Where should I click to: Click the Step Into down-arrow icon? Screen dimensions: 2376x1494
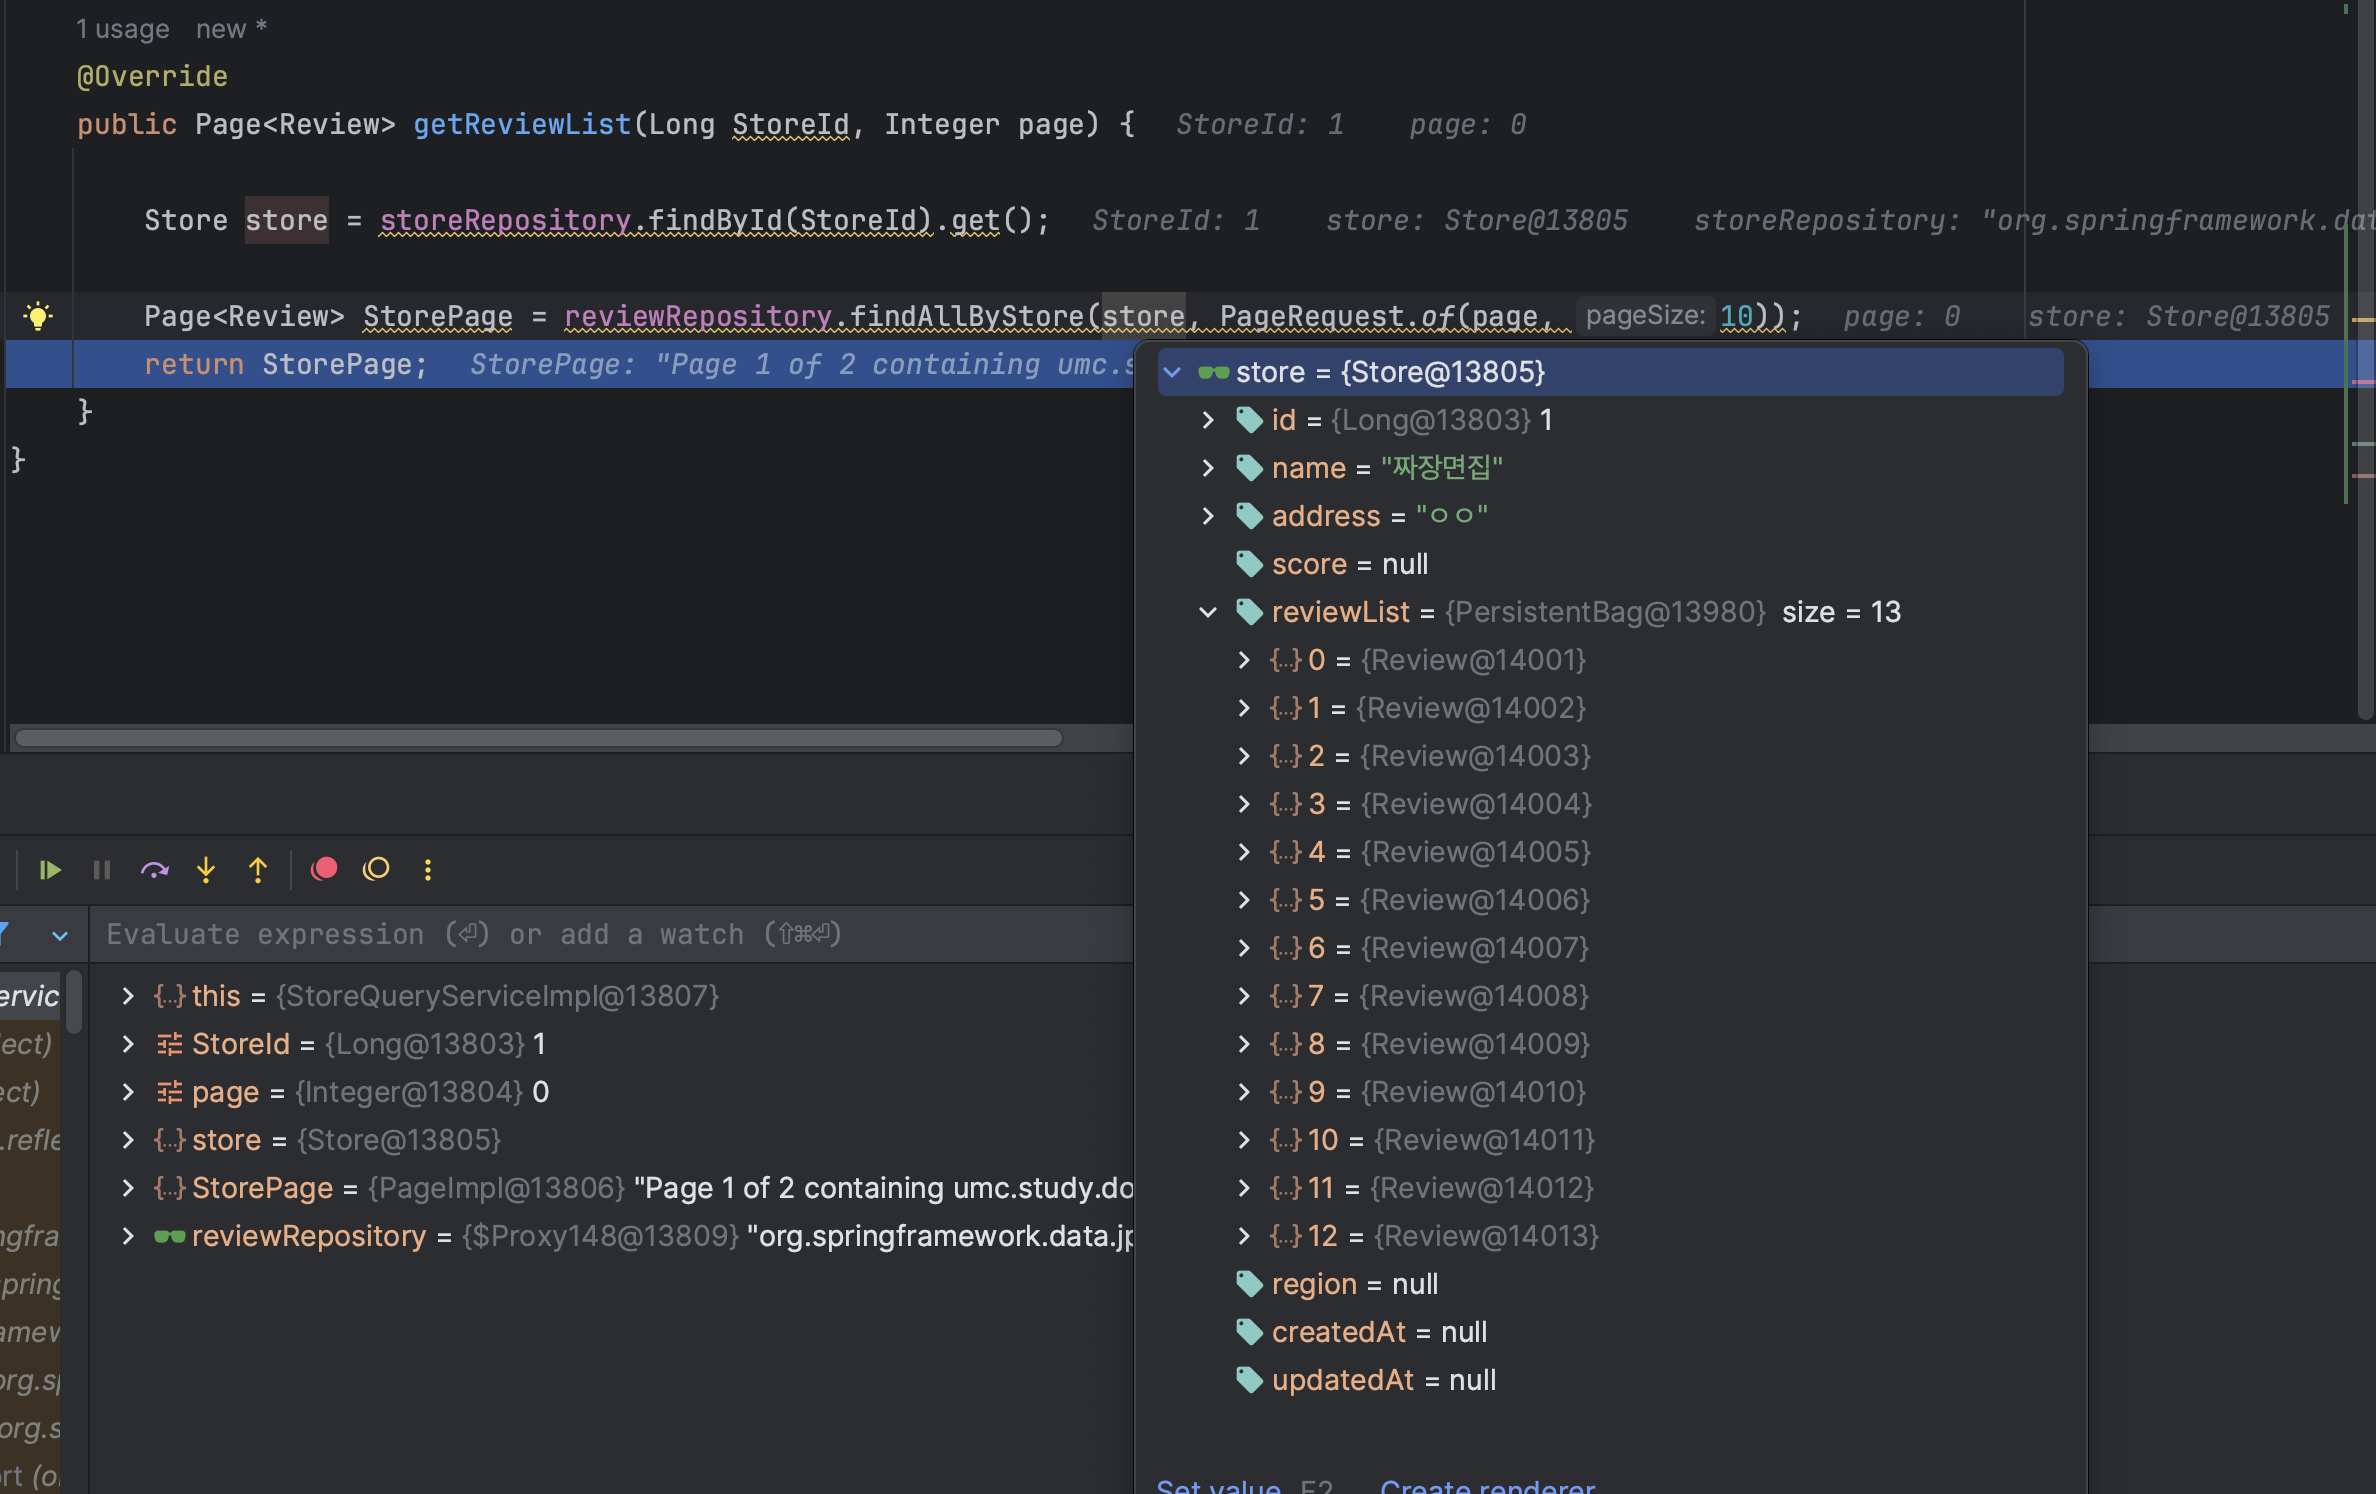click(x=206, y=870)
